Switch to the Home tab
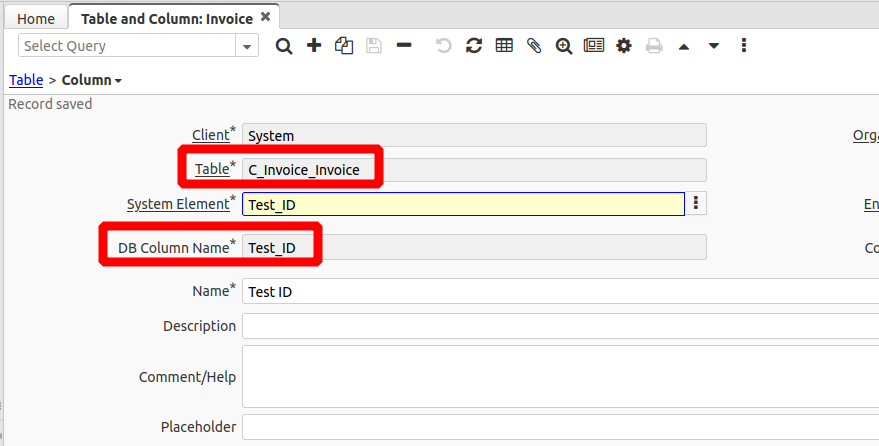 pyautogui.click(x=36, y=18)
